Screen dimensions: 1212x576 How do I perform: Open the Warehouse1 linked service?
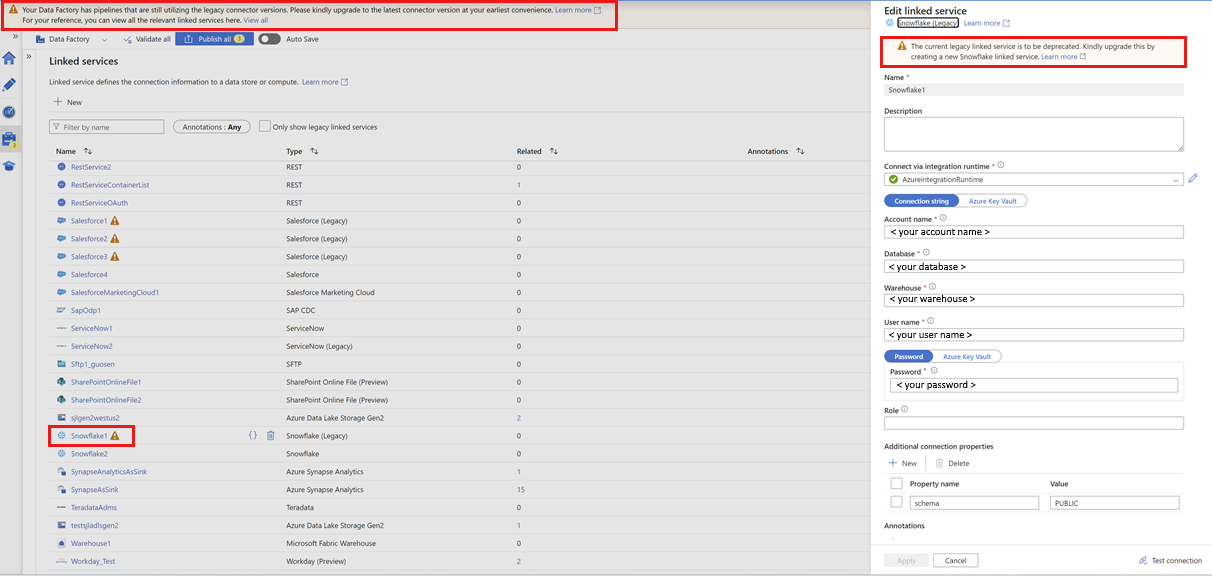[x=91, y=543]
